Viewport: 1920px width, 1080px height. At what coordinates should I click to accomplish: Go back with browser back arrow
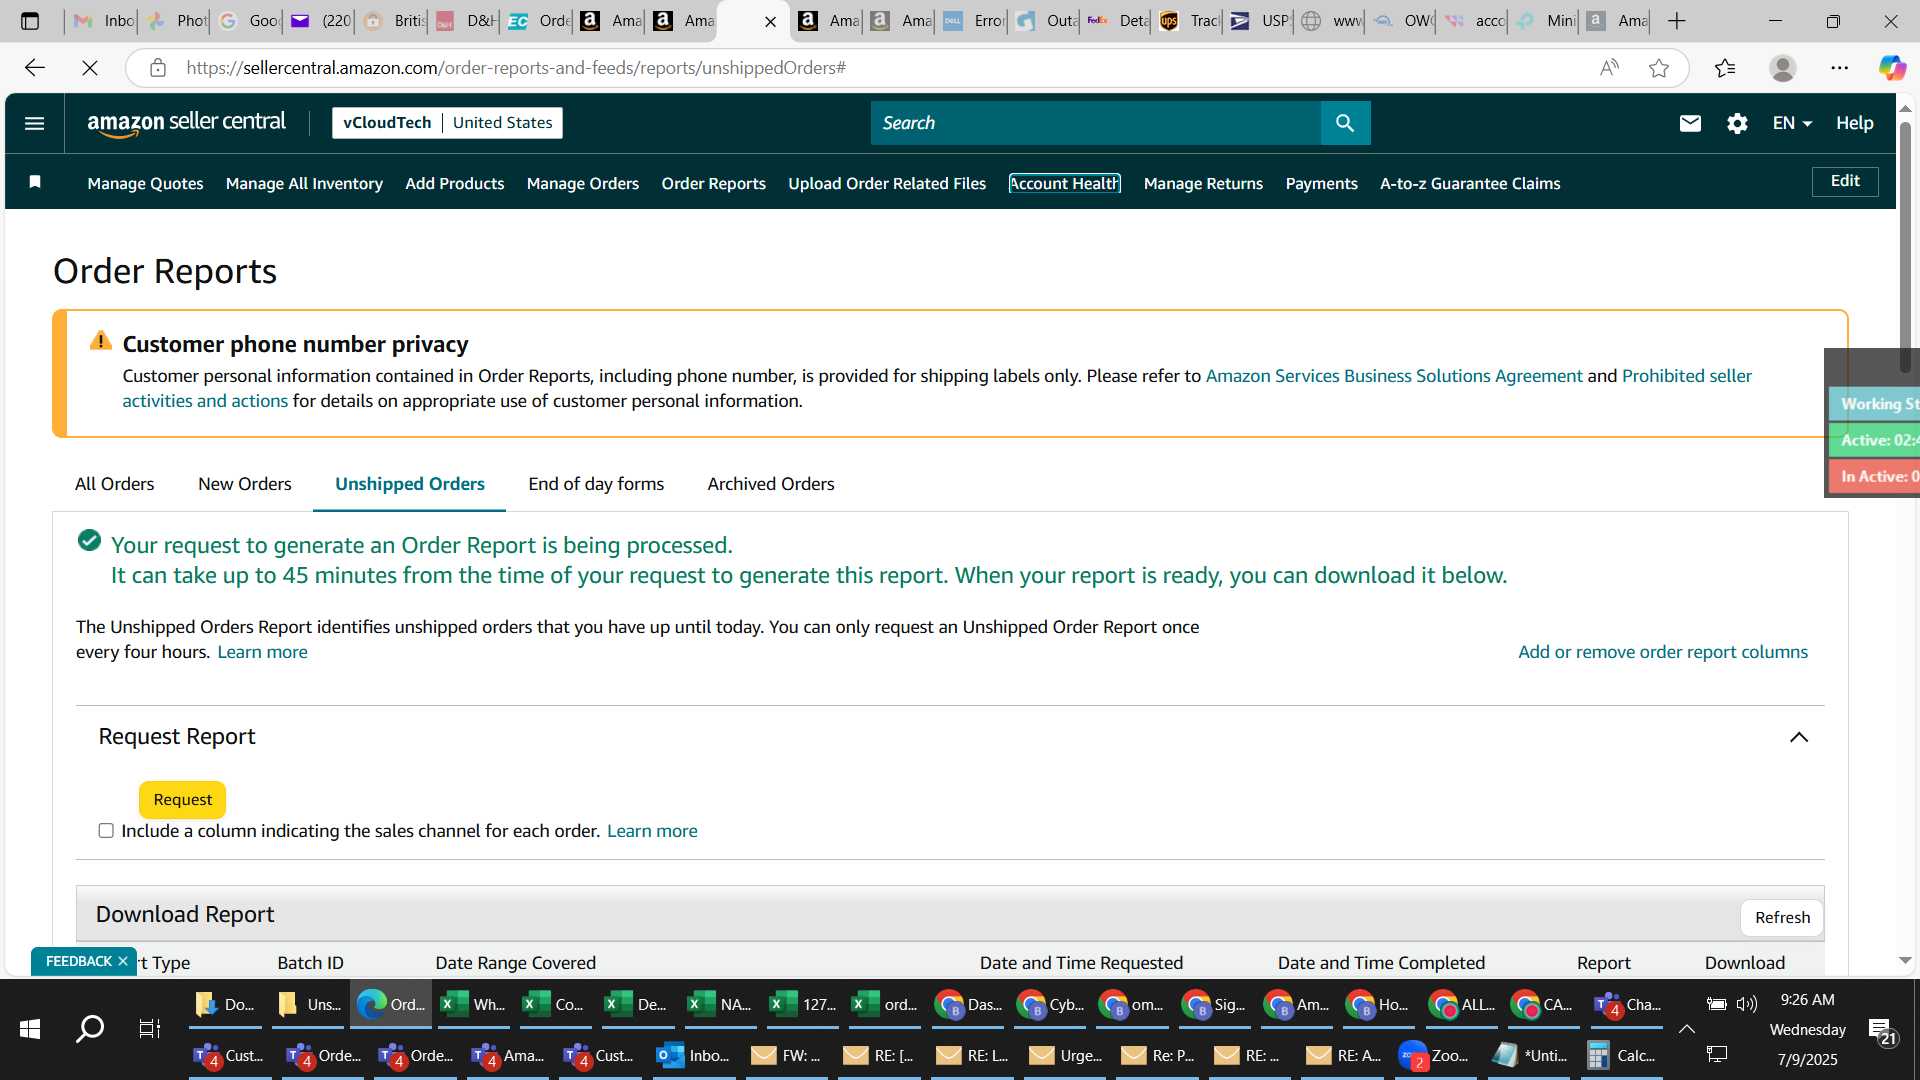[34, 68]
